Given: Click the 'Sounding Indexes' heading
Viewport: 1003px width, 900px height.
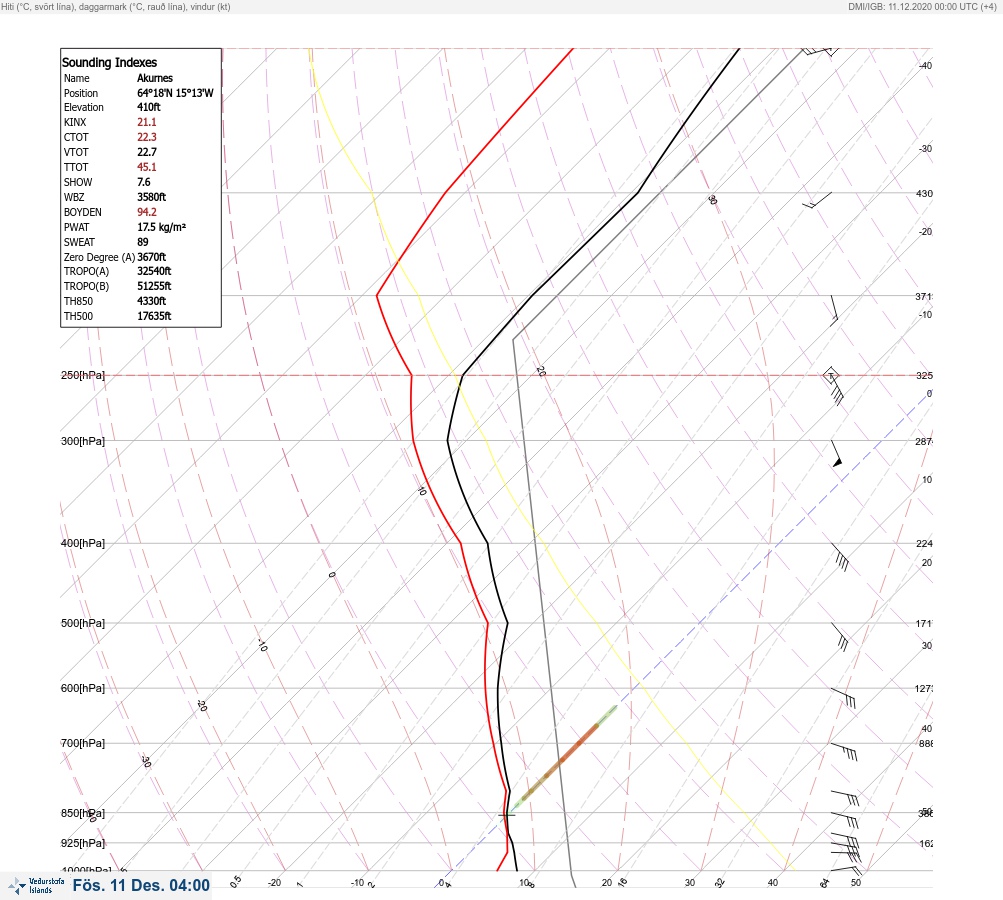Looking at the screenshot, I should (109, 63).
